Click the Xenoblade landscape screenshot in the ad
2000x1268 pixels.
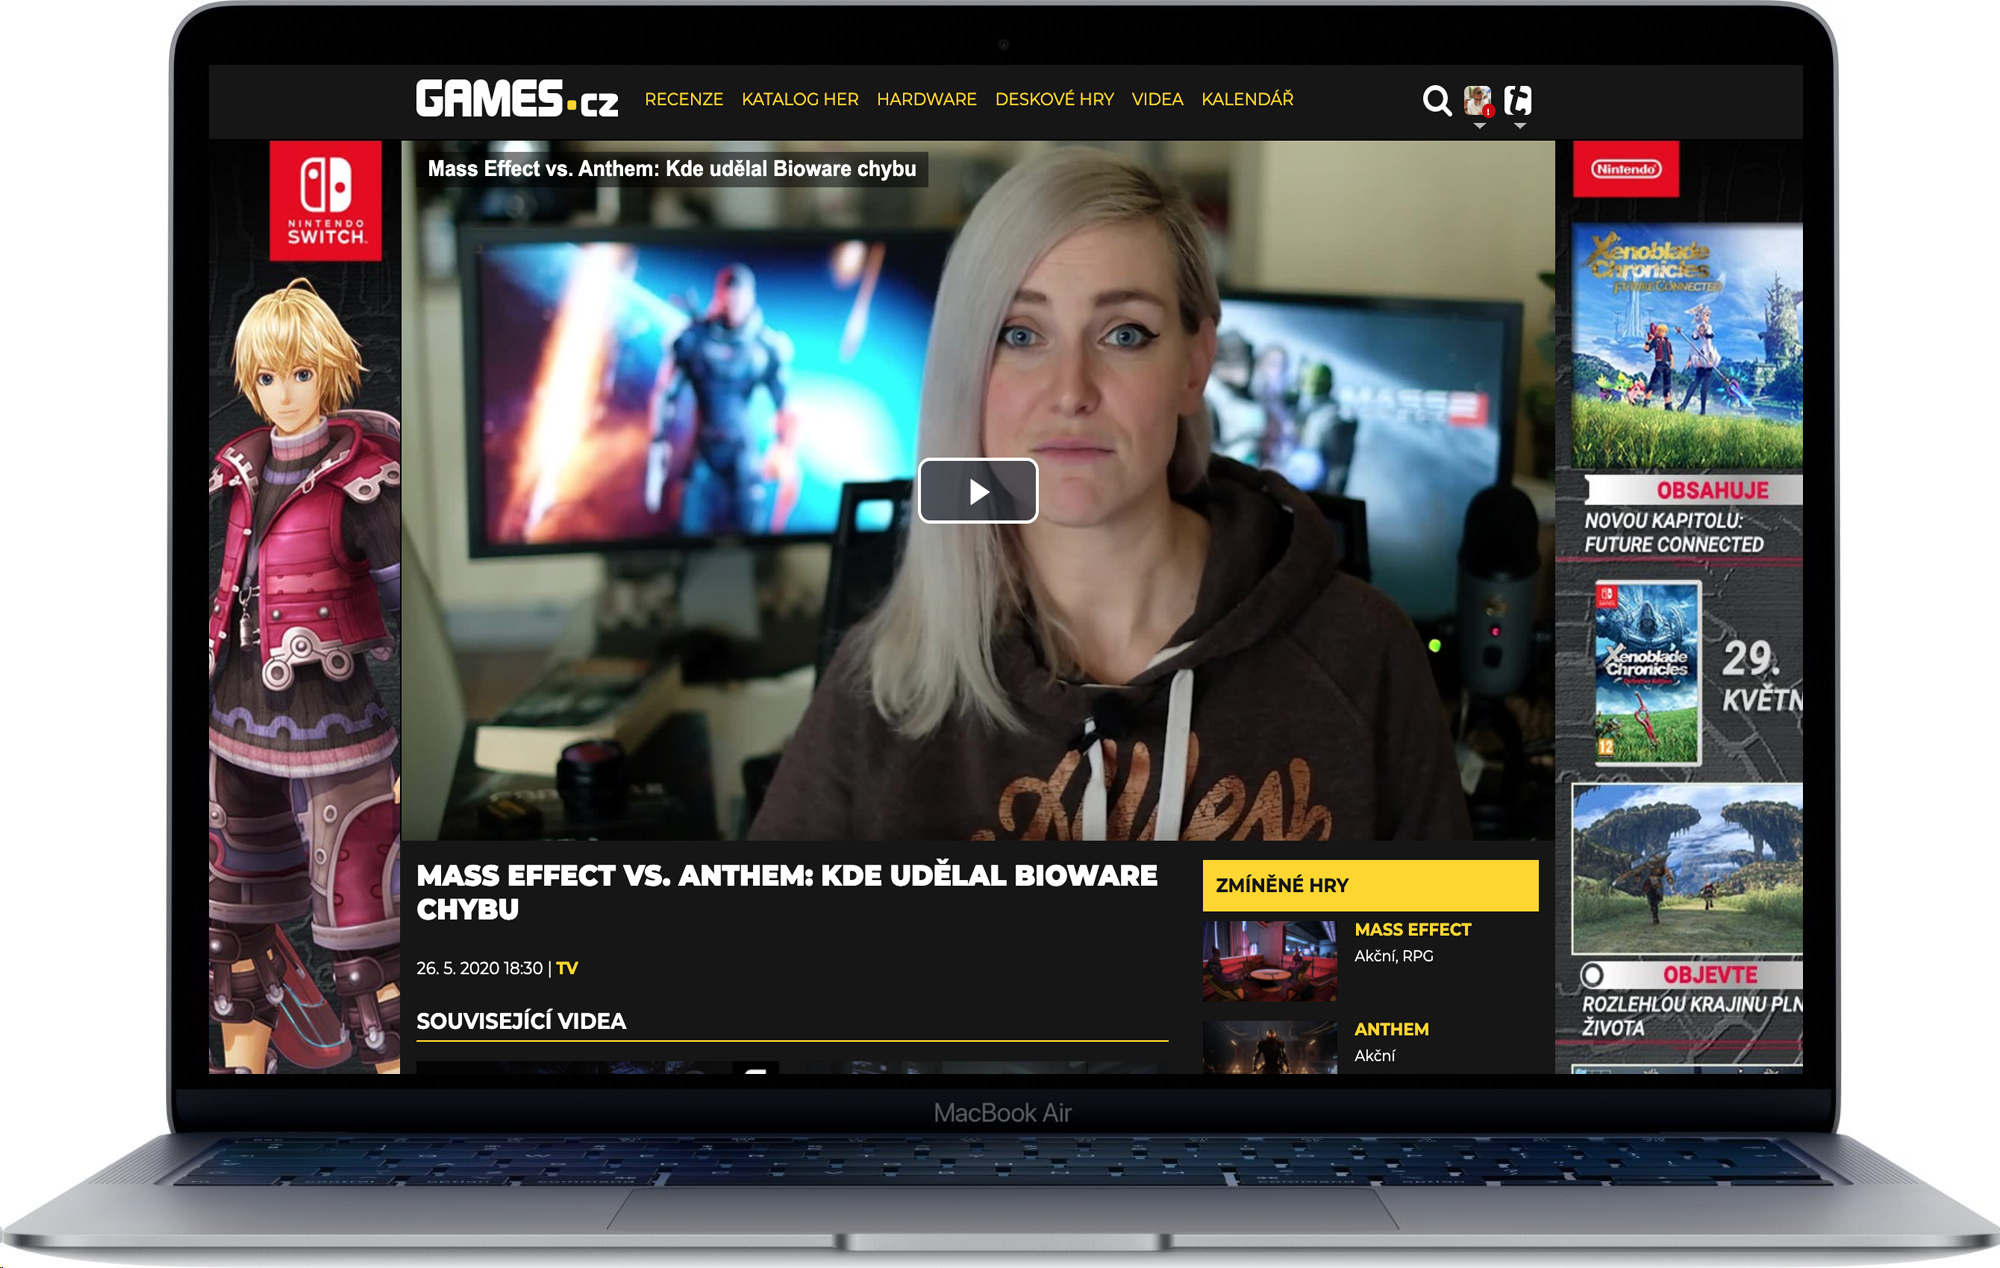(1687, 869)
